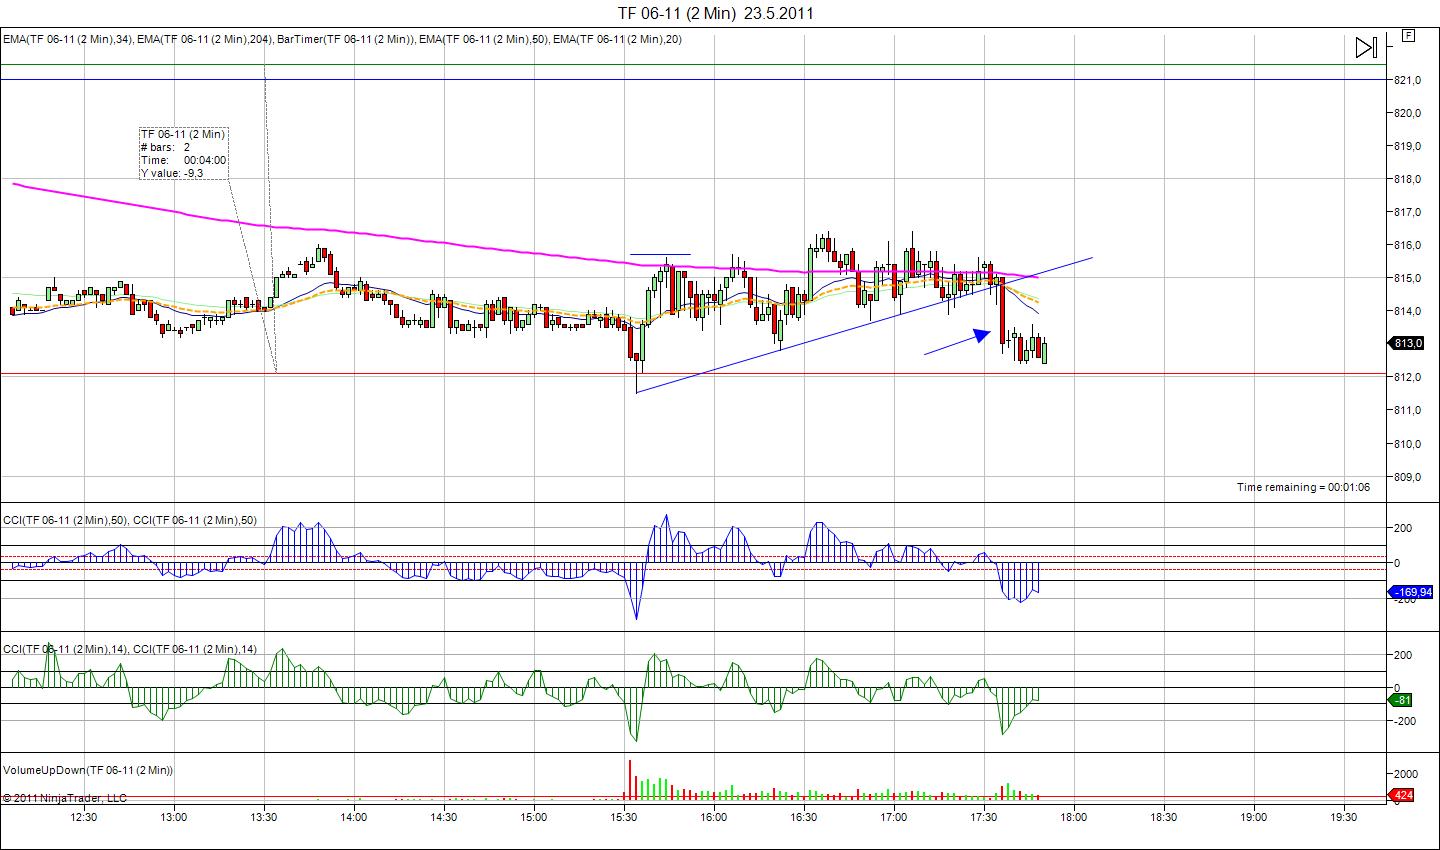Click the 818,0 price axis label
1440x850 pixels.
(1407, 179)
